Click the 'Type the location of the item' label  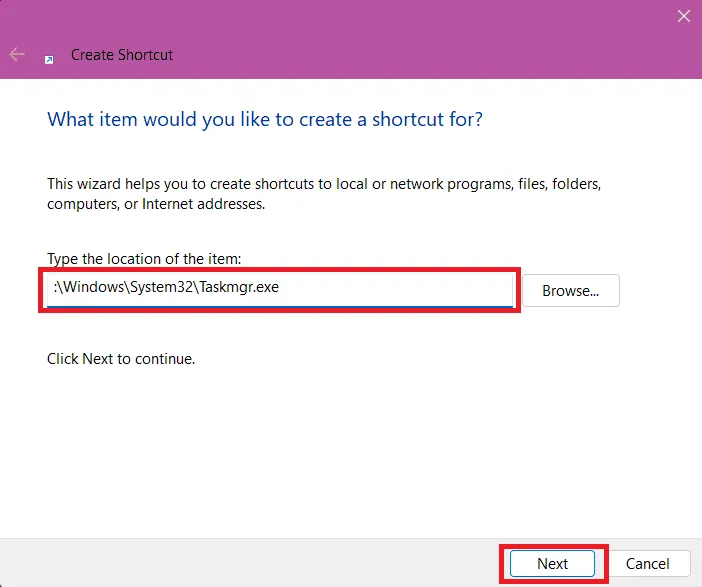144,260
